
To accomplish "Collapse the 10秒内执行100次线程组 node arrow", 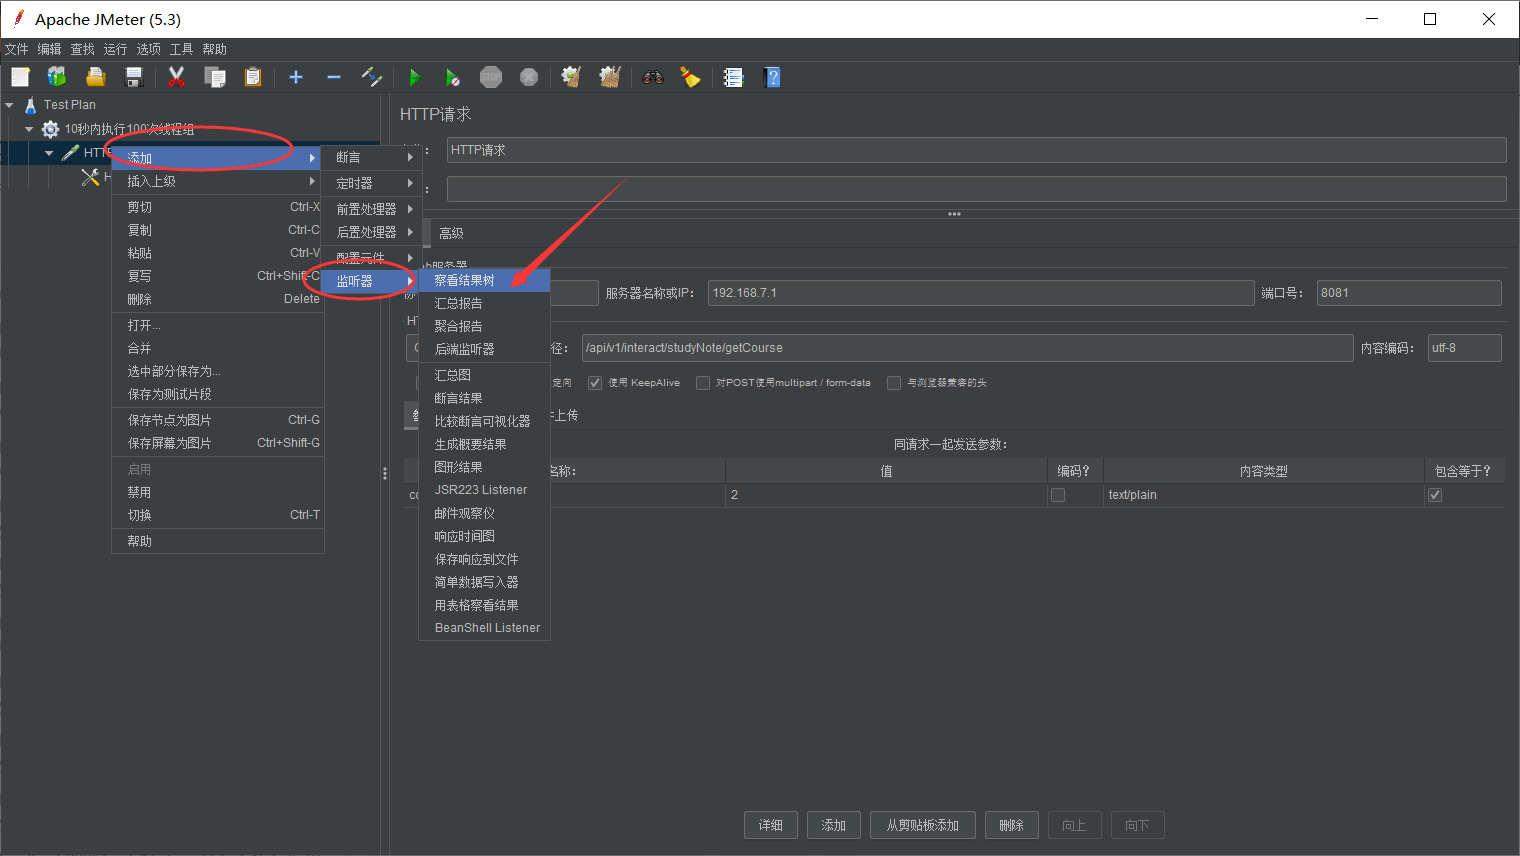I will point(29,129).
